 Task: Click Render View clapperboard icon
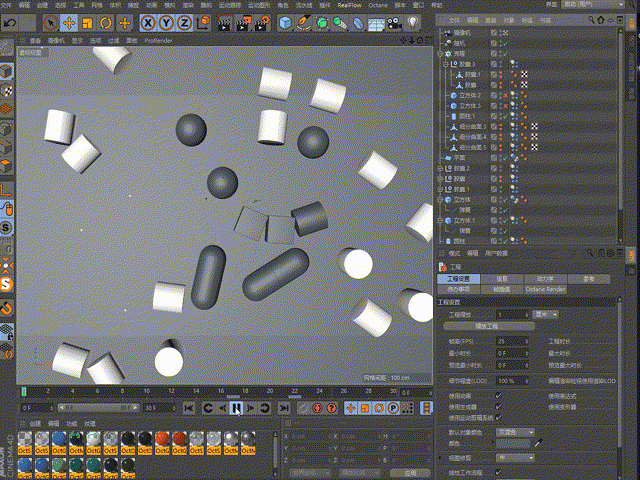tap(224, 23)
